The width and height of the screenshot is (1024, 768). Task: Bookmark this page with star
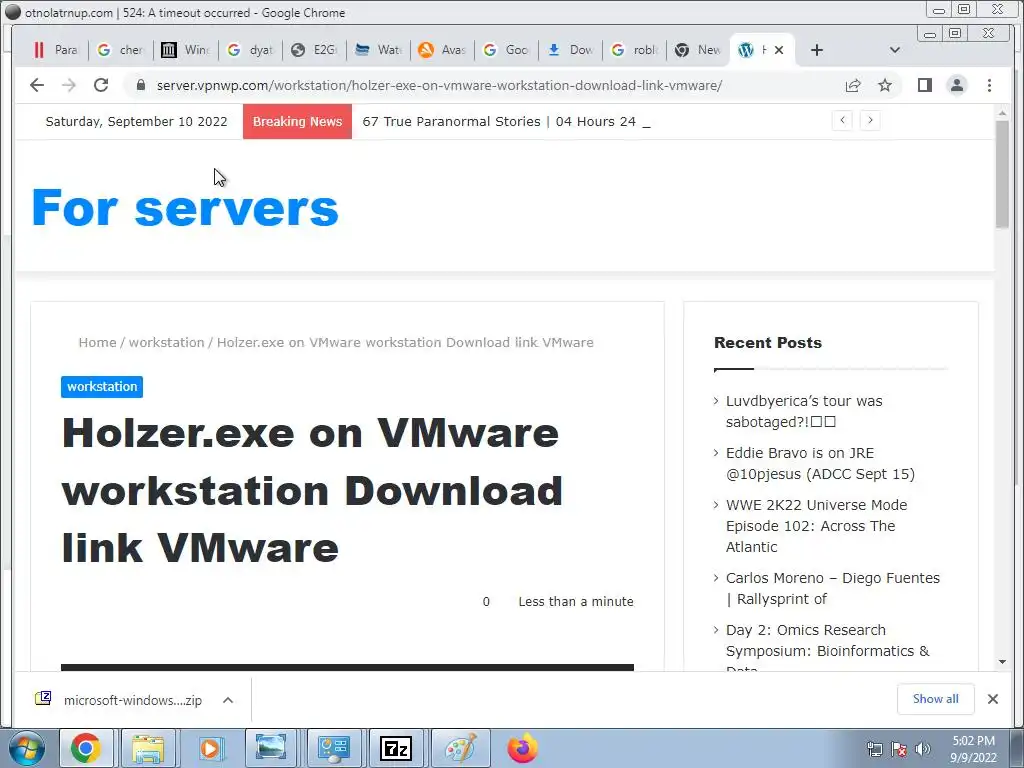(x=885, y=85)
